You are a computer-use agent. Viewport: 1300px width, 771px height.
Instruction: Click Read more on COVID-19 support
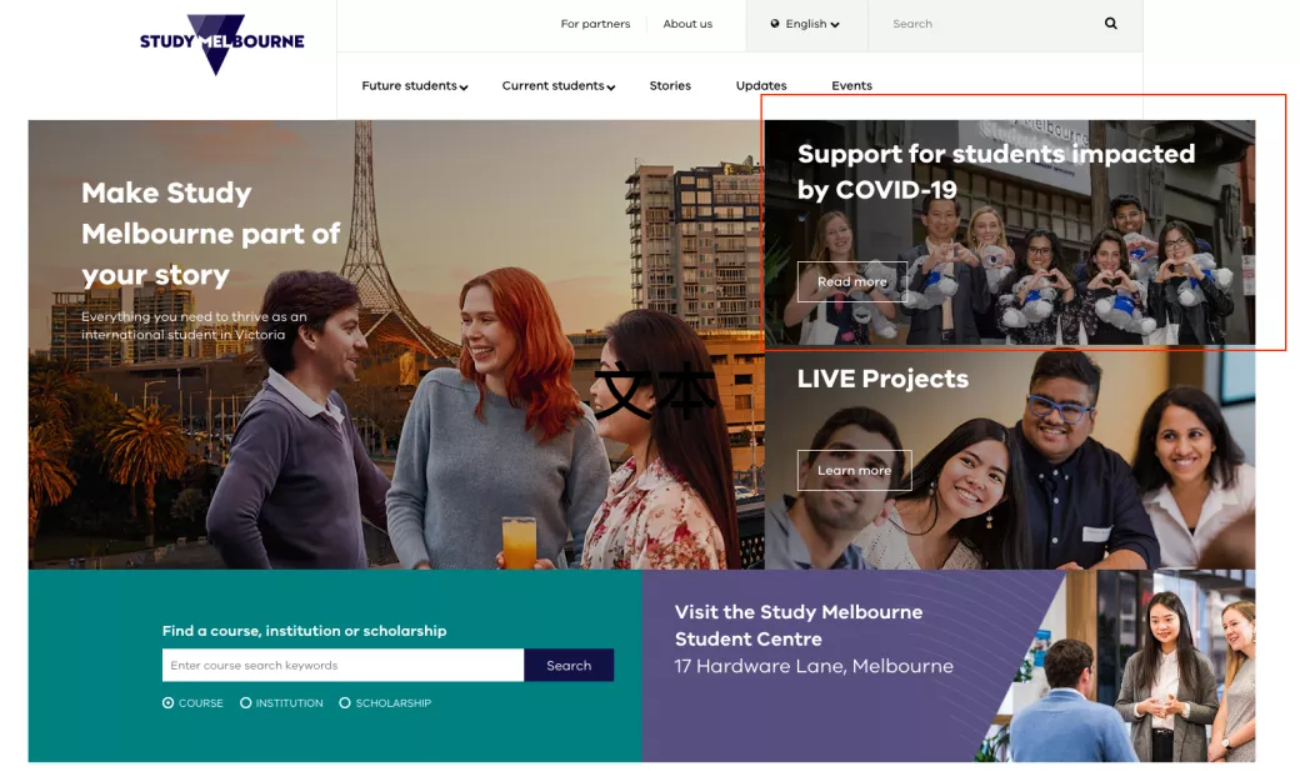click(x=852, y=282)
